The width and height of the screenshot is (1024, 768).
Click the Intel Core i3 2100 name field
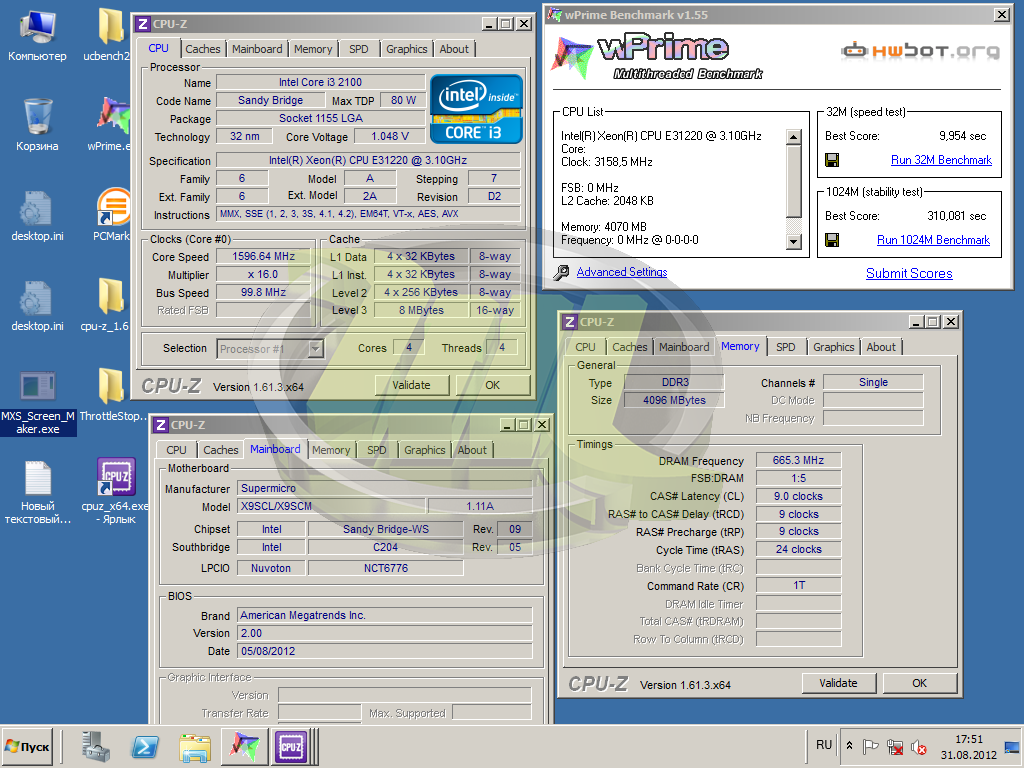(x=320, y=82)
